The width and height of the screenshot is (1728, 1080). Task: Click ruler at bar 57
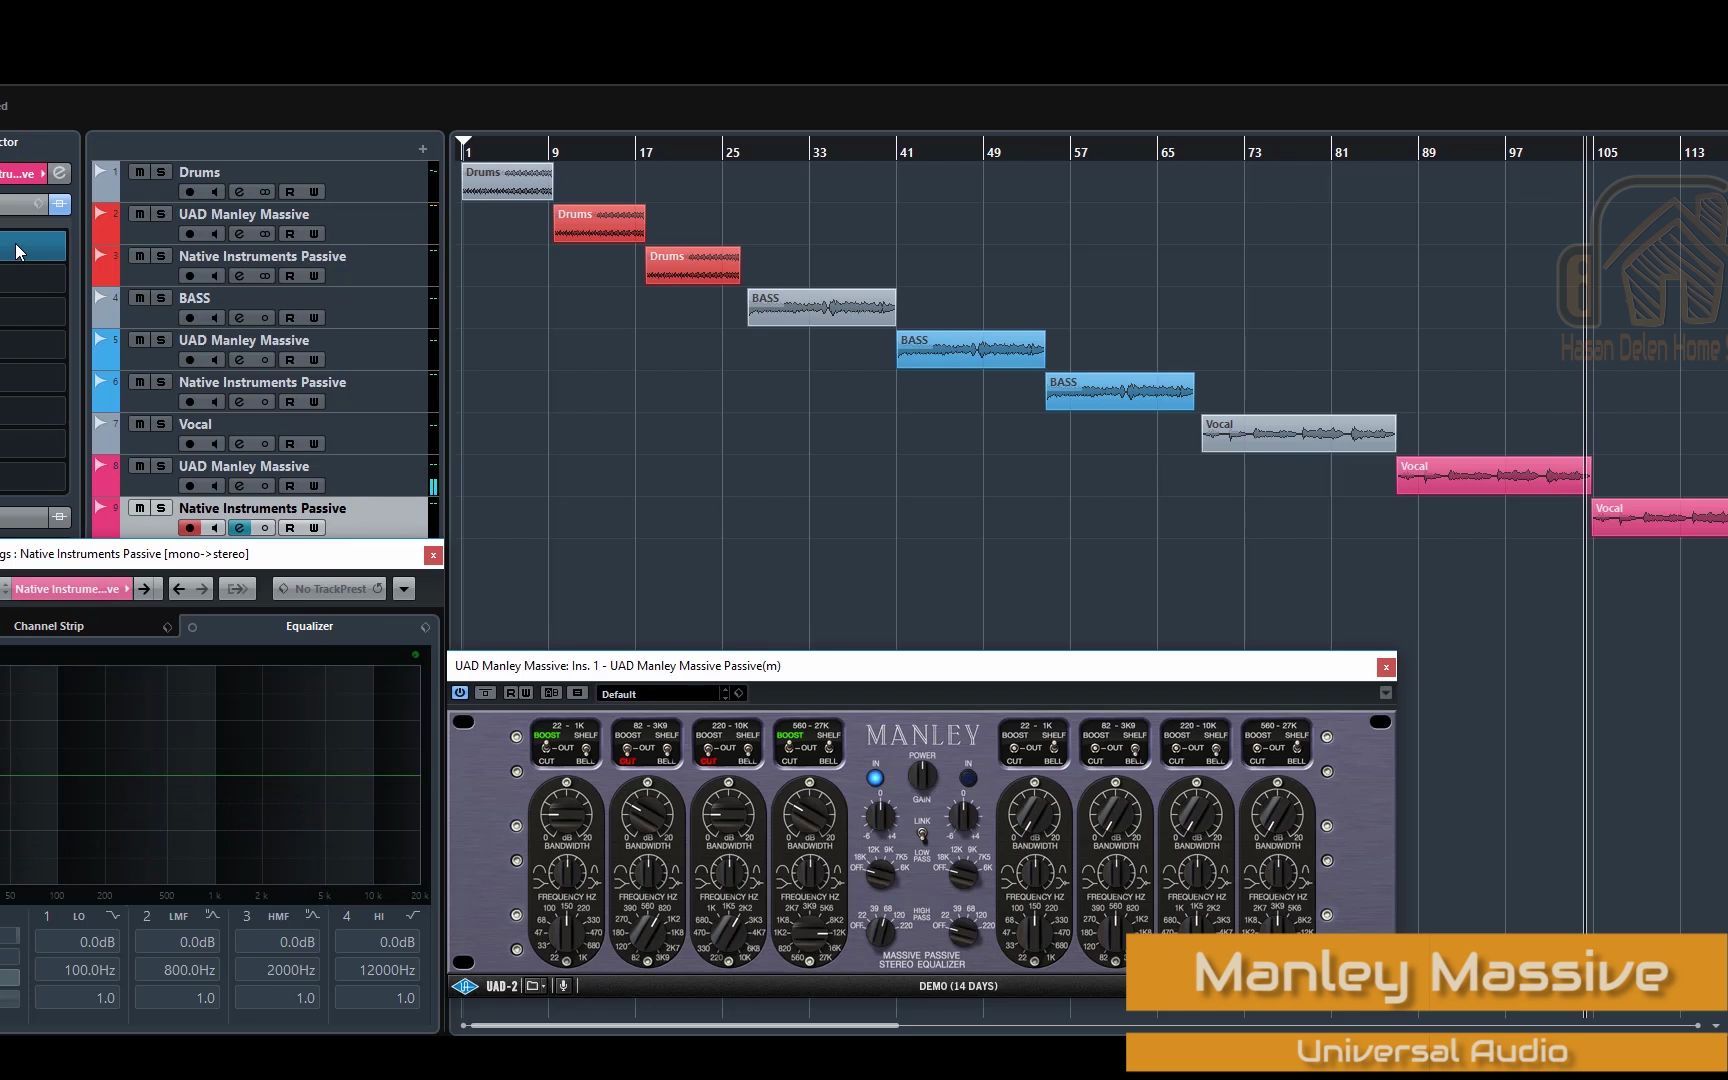[1080, 152]
